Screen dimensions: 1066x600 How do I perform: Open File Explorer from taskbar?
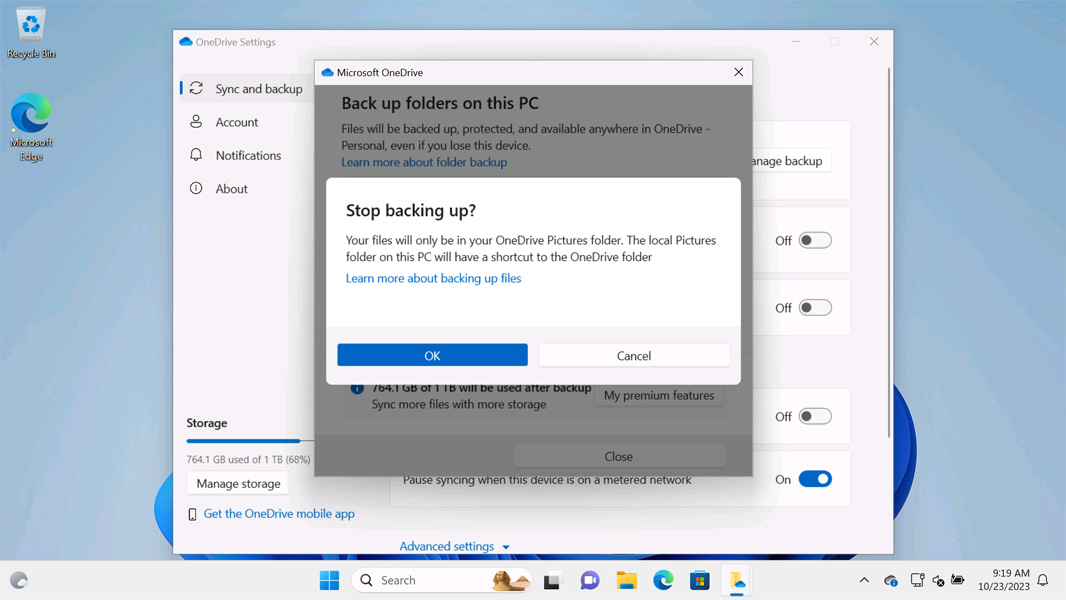[626, 580]
